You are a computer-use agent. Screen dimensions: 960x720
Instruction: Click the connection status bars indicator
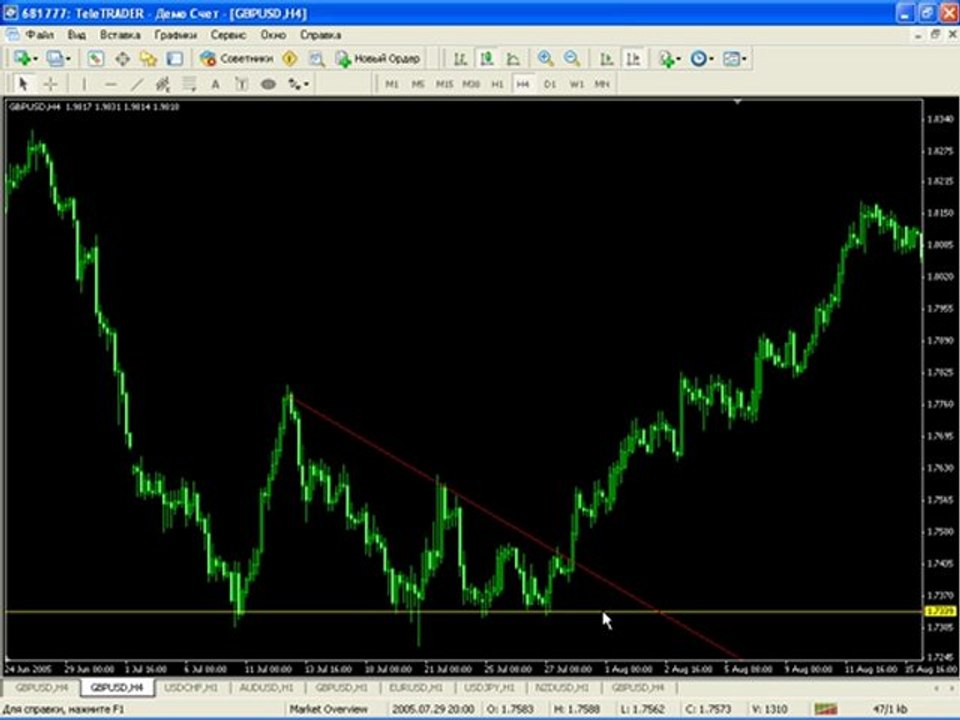pos(825,709)
